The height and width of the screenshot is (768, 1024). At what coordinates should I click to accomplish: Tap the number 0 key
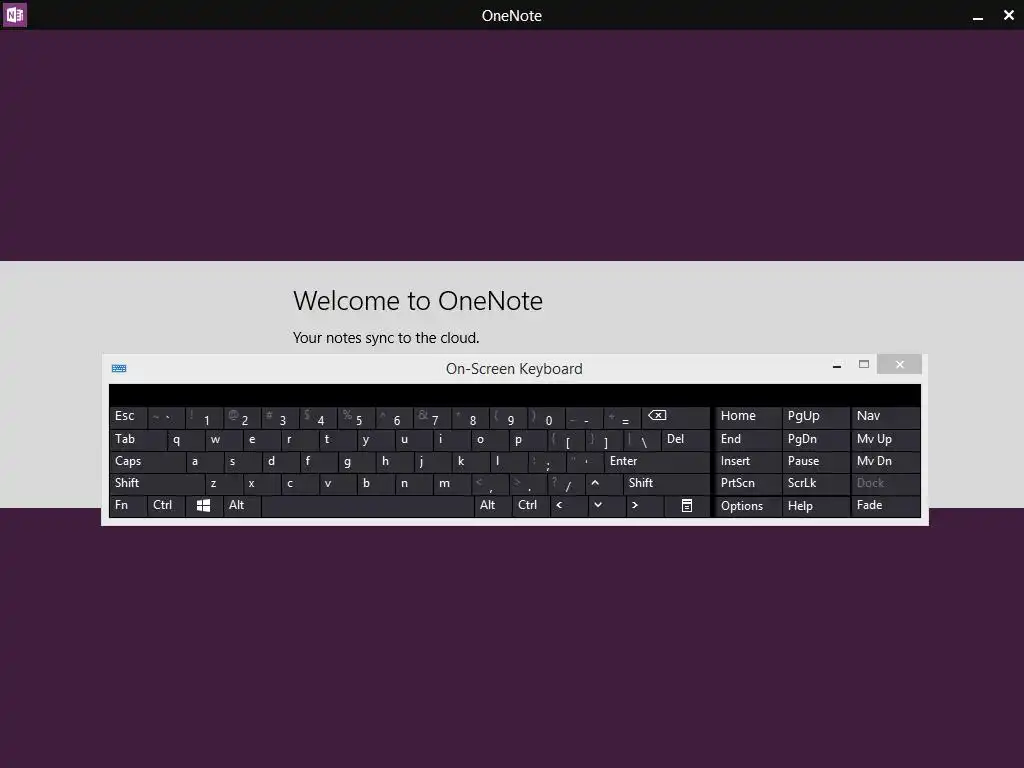pos(547,417)
